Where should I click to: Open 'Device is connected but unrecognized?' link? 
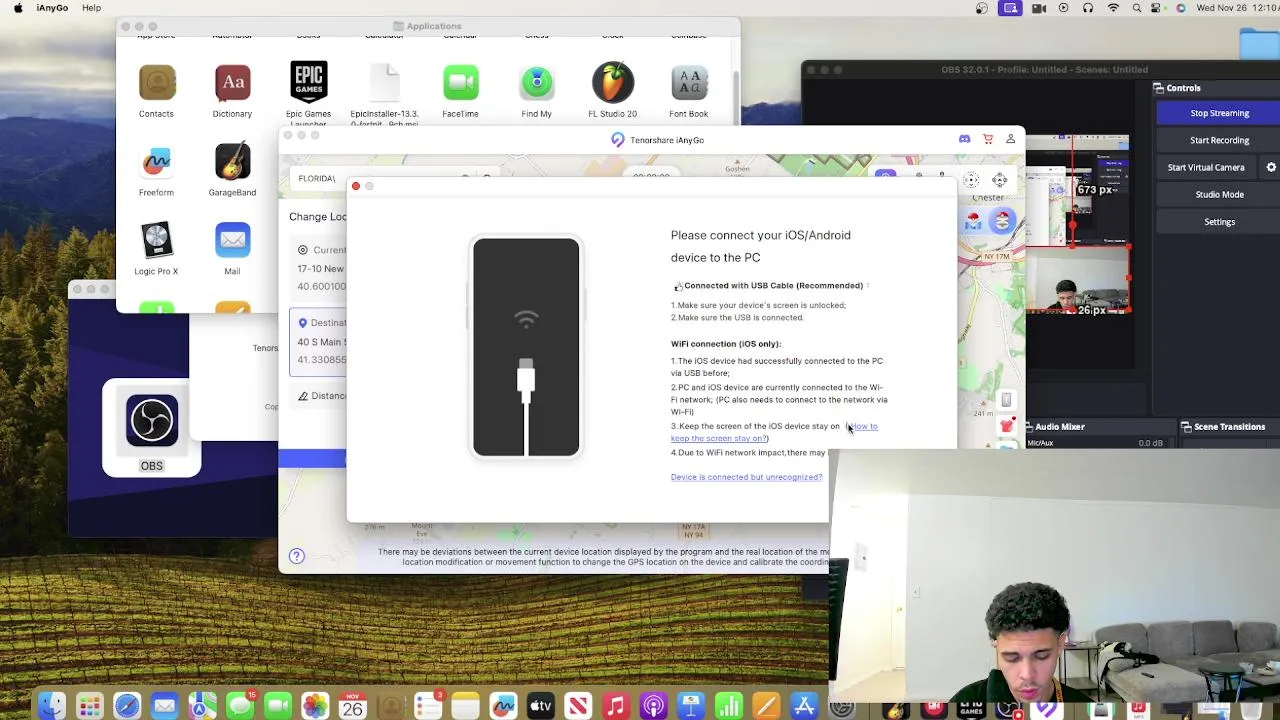746,477
